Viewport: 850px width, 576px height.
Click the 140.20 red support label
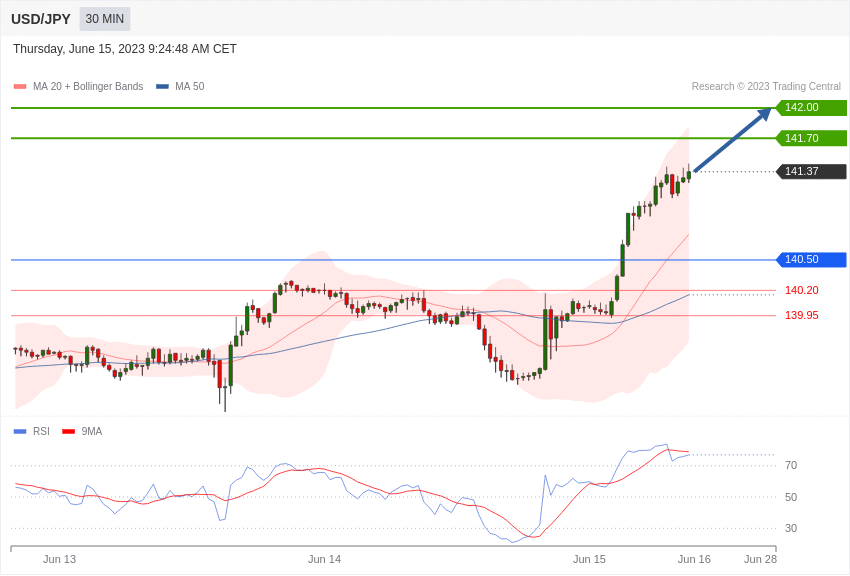[802, 290]
